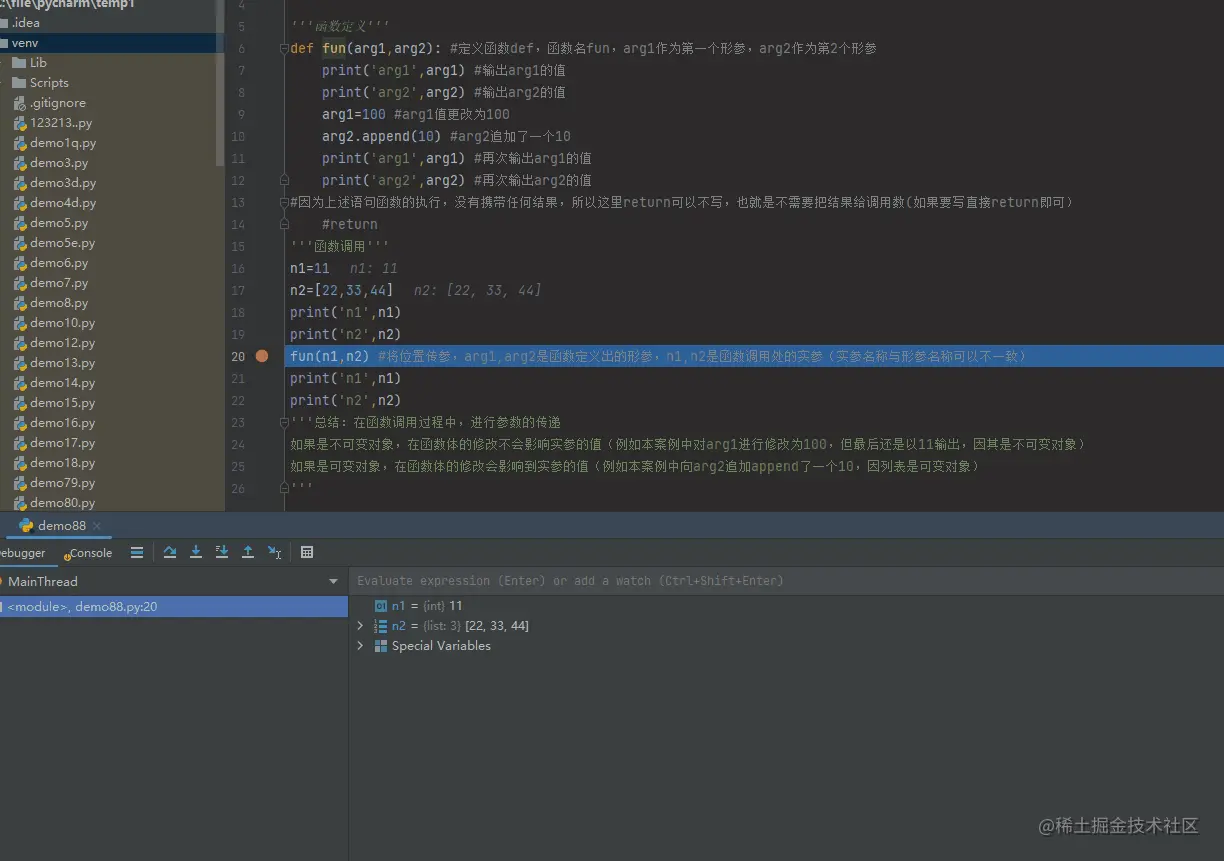This screenshot has height=861, width=1224.
Task: Click the fold marker on line 12
Action: (x=285, y=180)
